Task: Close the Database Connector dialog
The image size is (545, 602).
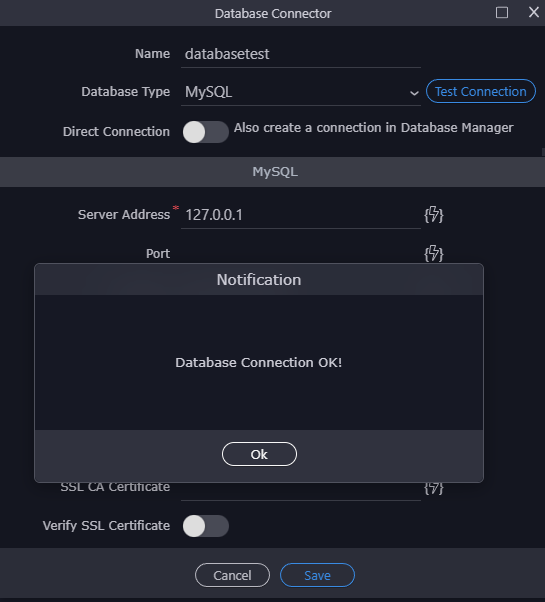Action: [533, 13]
